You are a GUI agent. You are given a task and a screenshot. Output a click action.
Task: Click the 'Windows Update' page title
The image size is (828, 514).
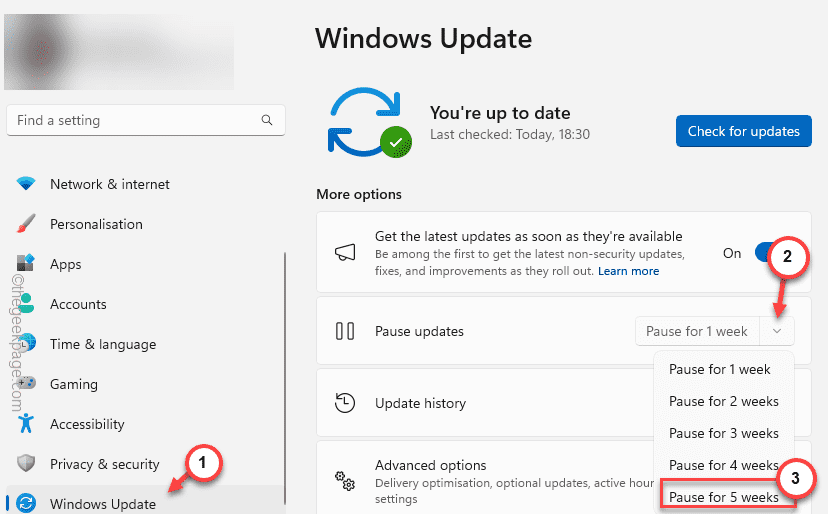coord(424,39)
